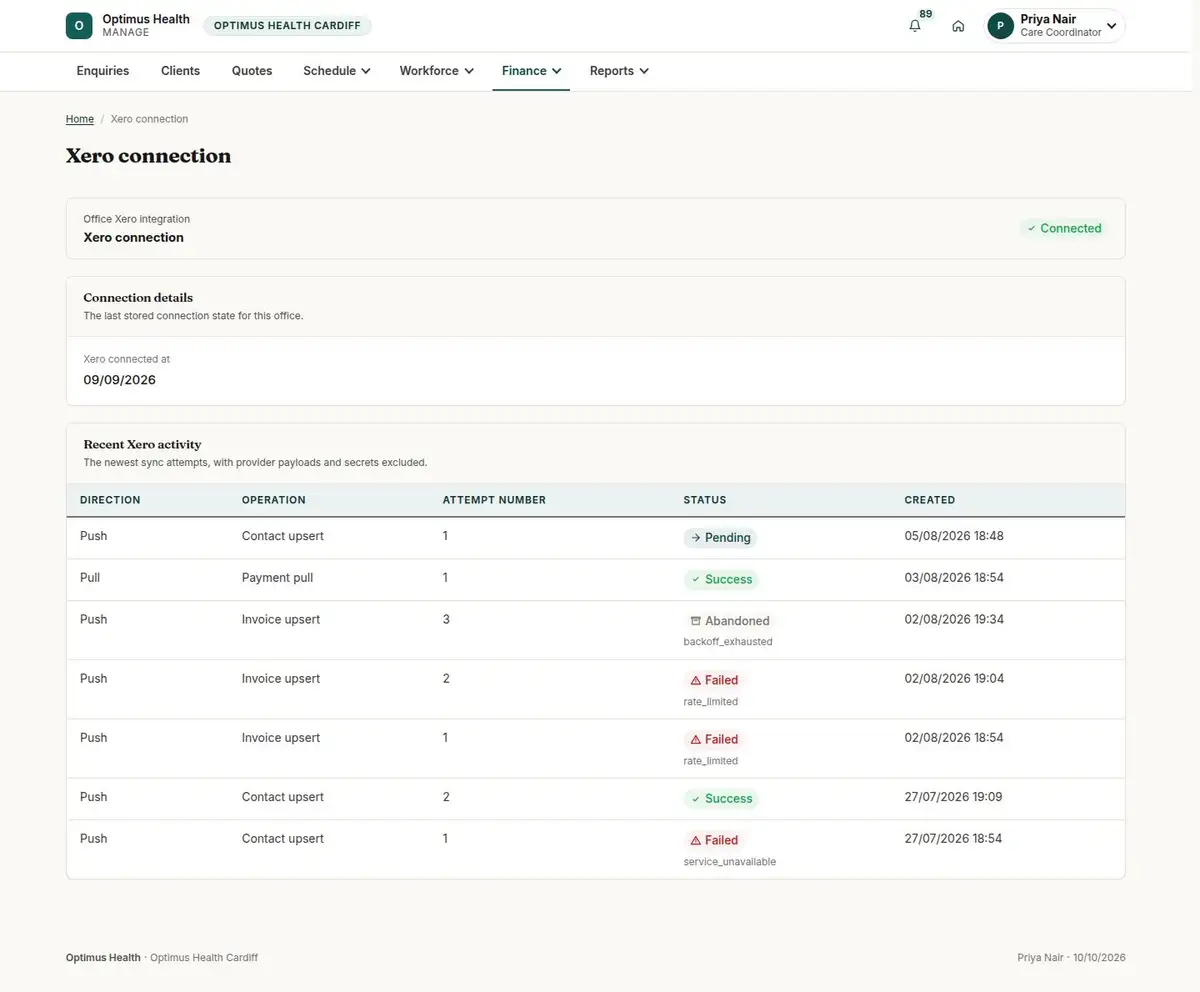Click the Optimus Health Cardiff office badge
The width and height of the screenshot is (1200, 992).
(x=287, y=26)
